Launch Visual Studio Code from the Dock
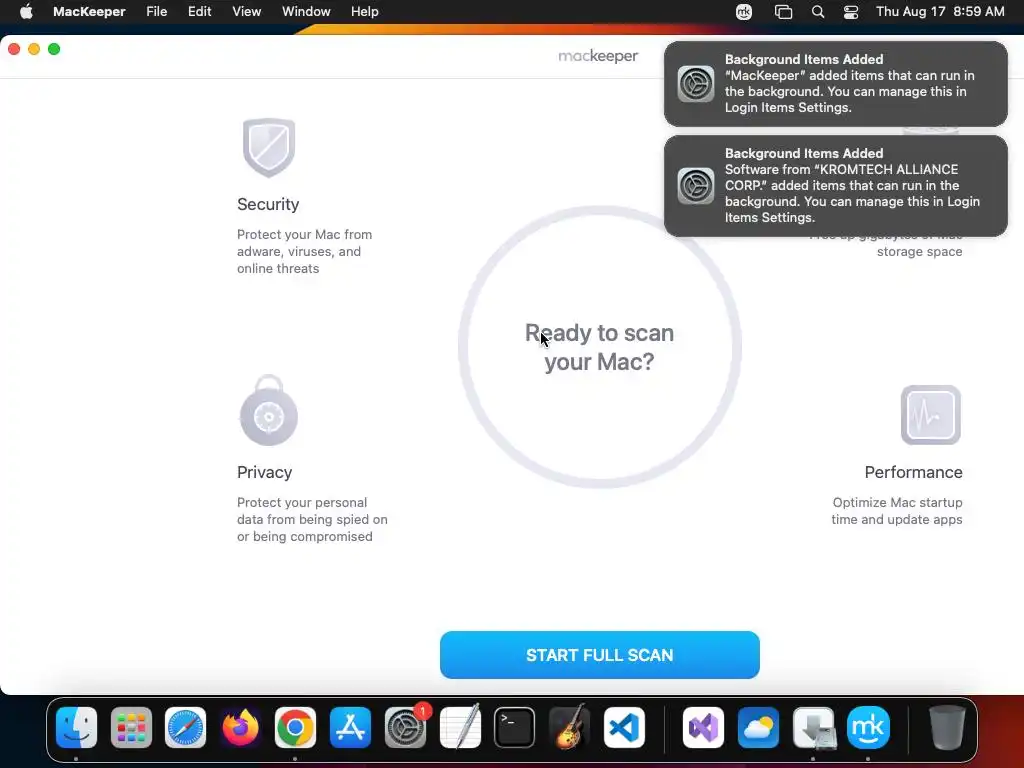 pos(624,728)
